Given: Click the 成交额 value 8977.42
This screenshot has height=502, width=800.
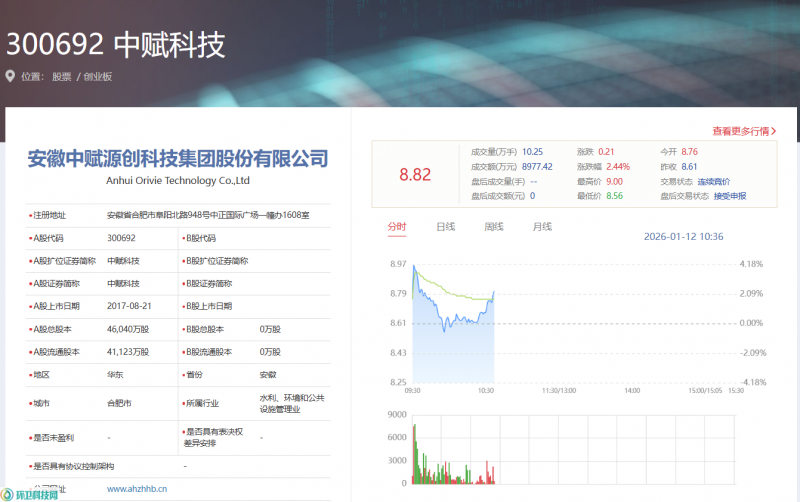Looking at the screenshot, I should pos(537,166).
